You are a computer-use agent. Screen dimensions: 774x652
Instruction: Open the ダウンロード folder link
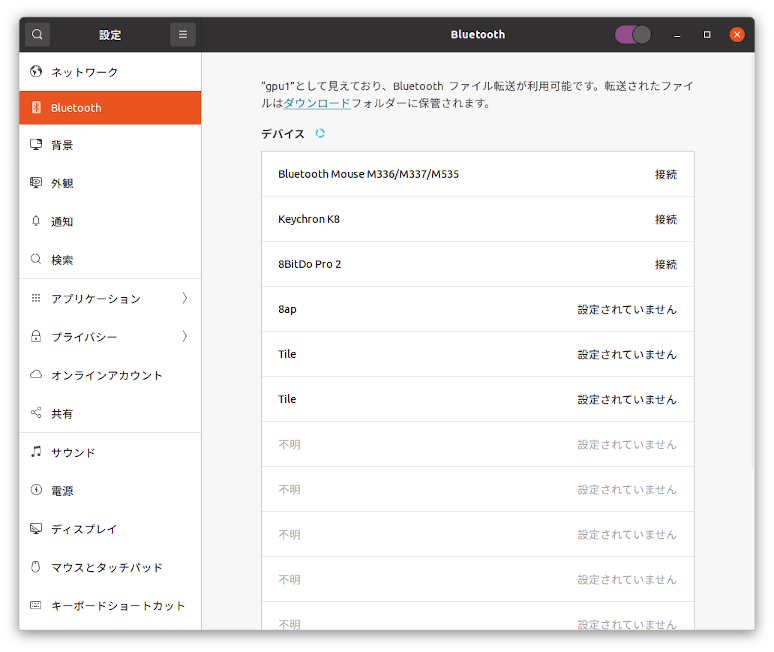[x=317, y=103]
